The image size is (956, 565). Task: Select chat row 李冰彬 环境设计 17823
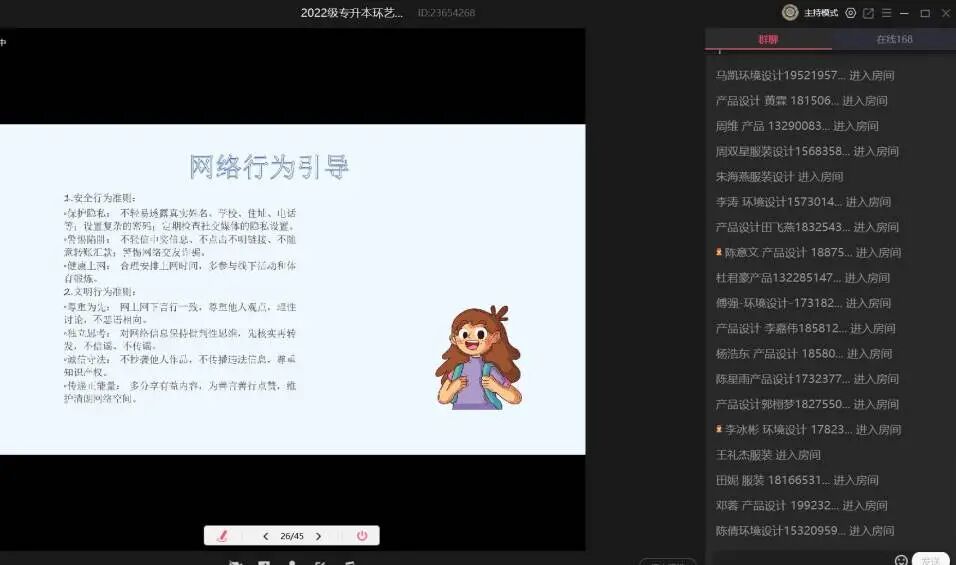click(808, 430)
